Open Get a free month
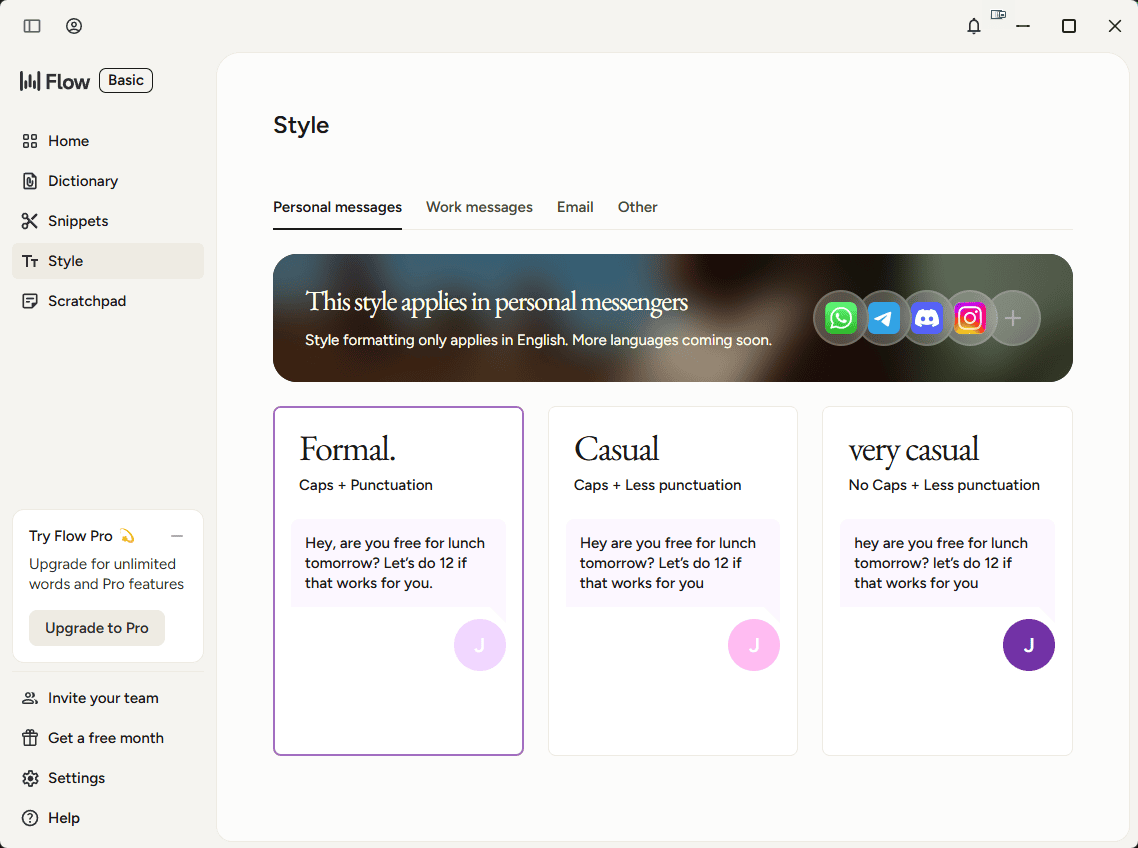Image resolution: width=1138 pixels, height=848 pixels. point(105,738)
